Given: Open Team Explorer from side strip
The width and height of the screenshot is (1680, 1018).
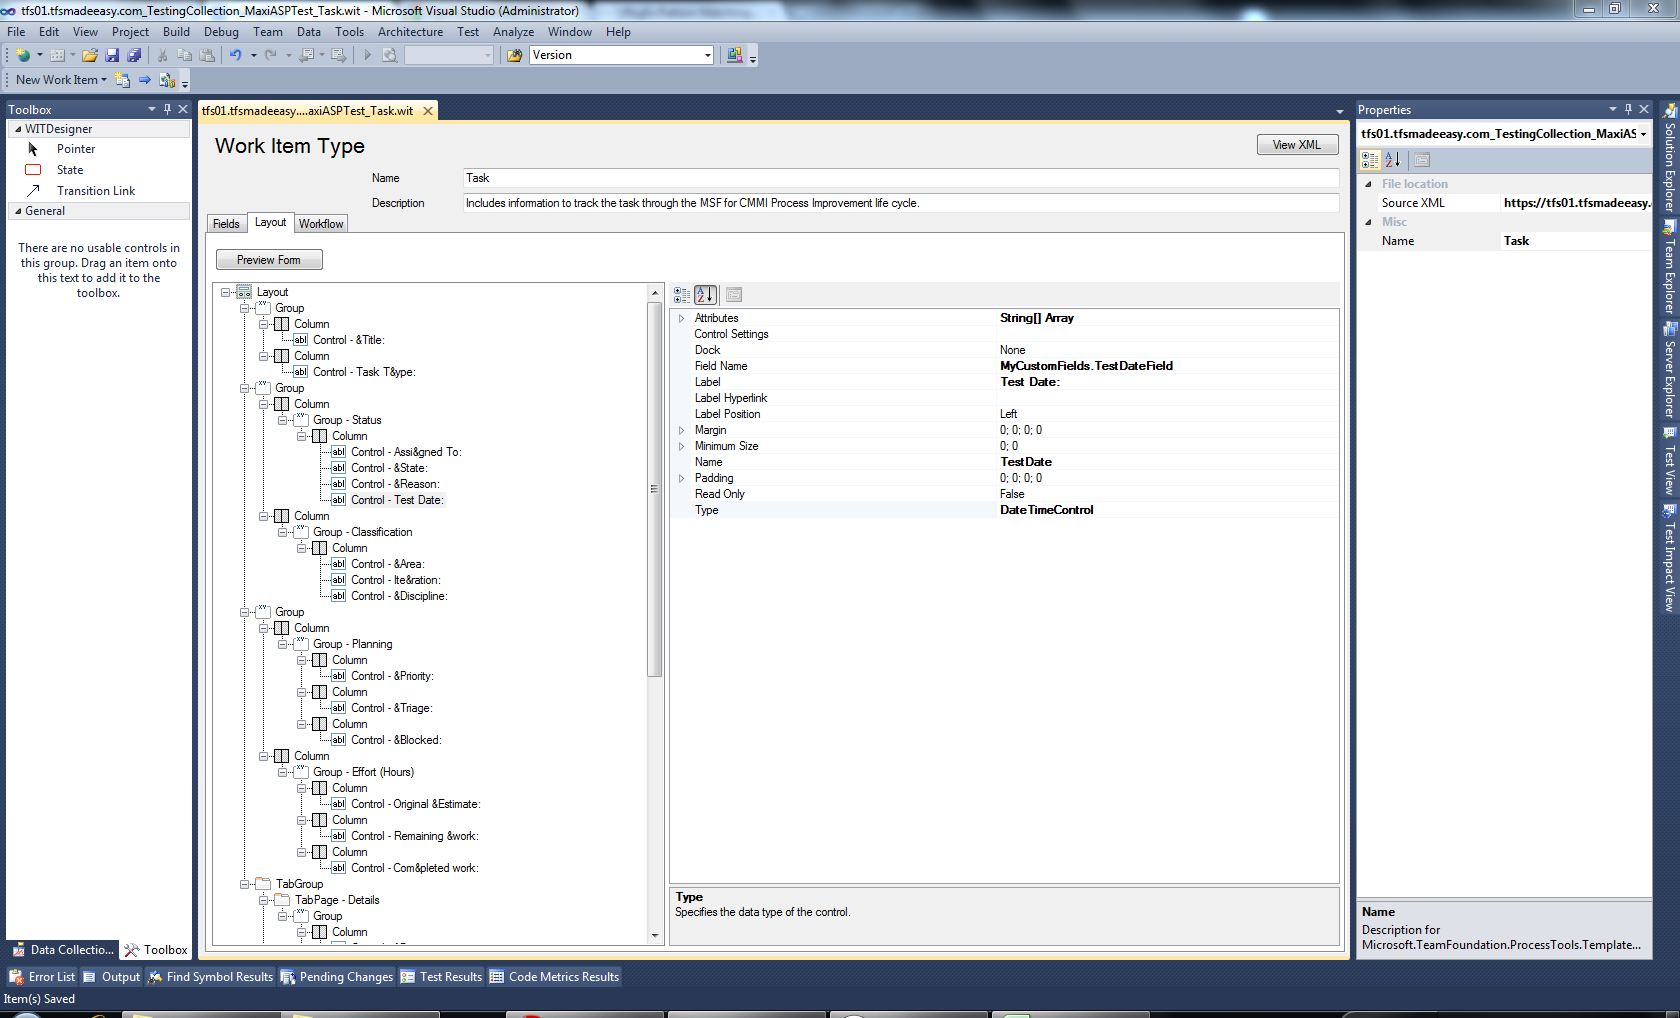Looking at the screenshot, I should 1669,268.
